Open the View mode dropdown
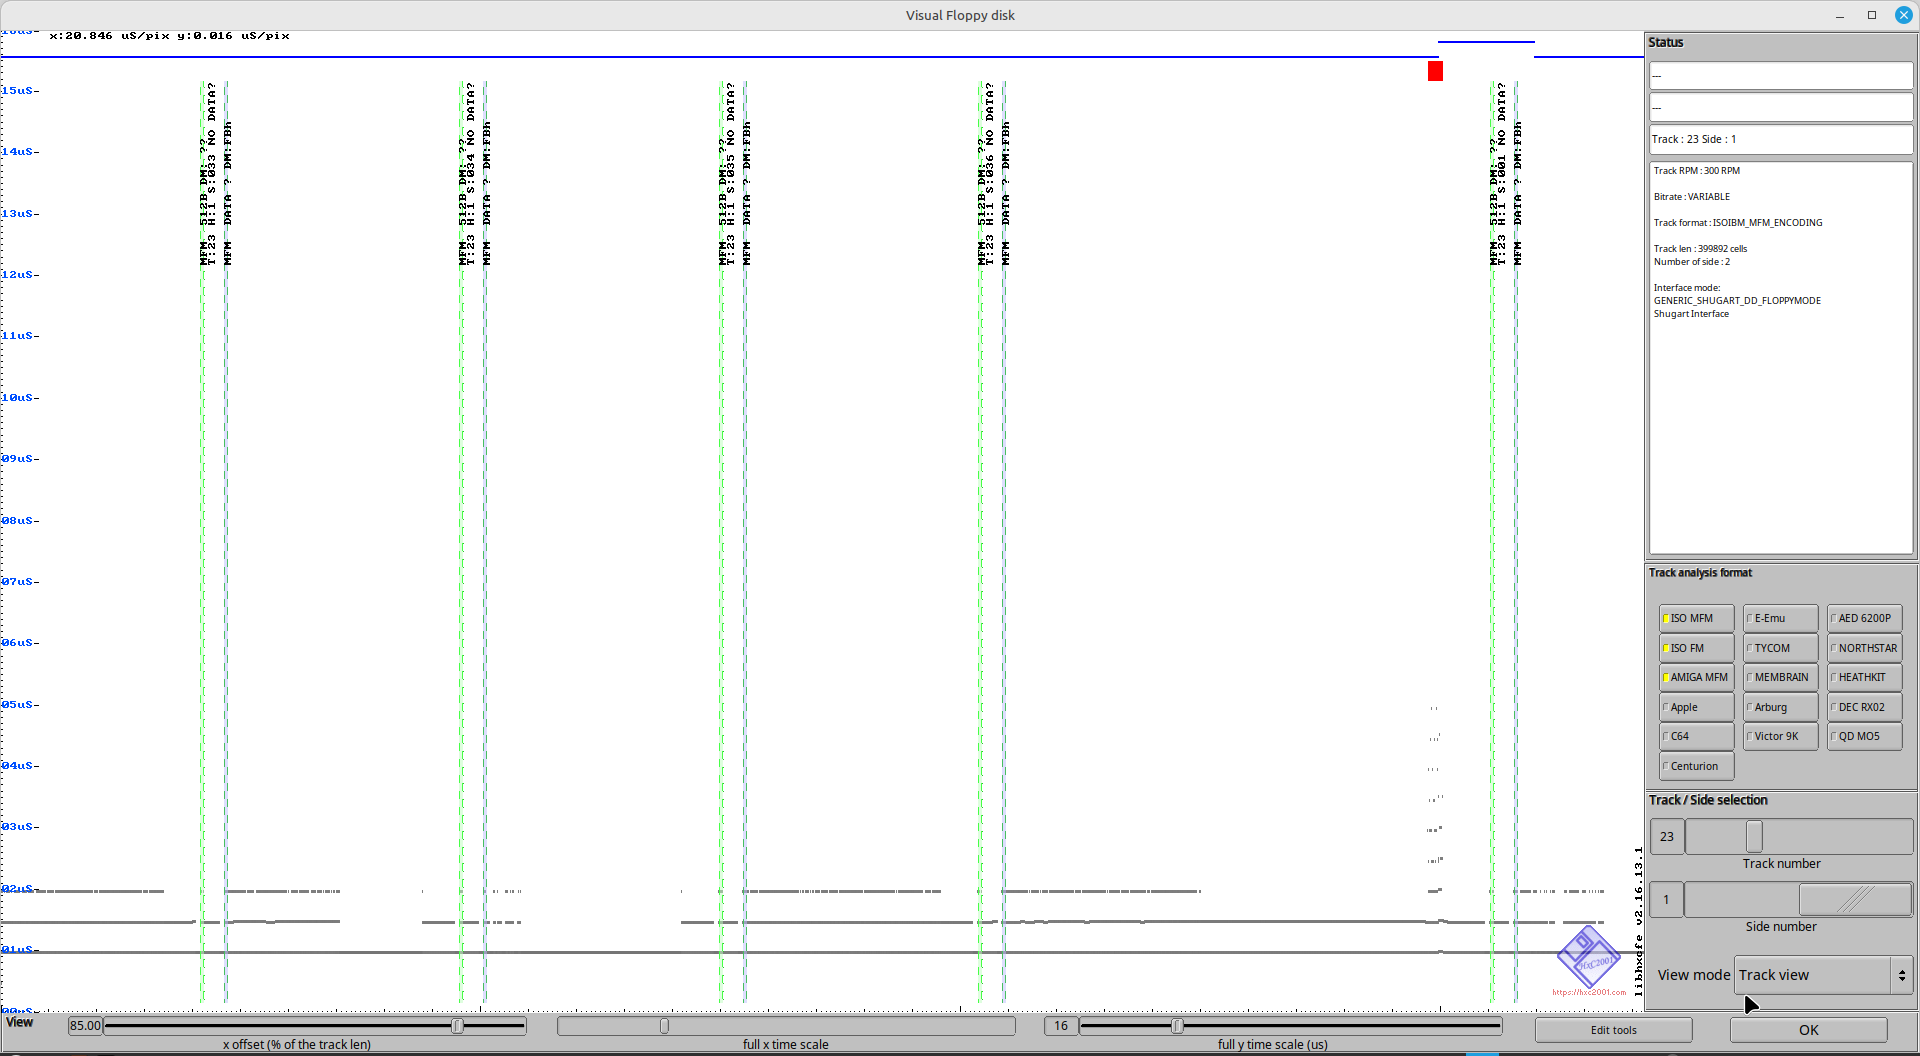The width and height of the screenshot is (1920, 1056). [1824, 975]
